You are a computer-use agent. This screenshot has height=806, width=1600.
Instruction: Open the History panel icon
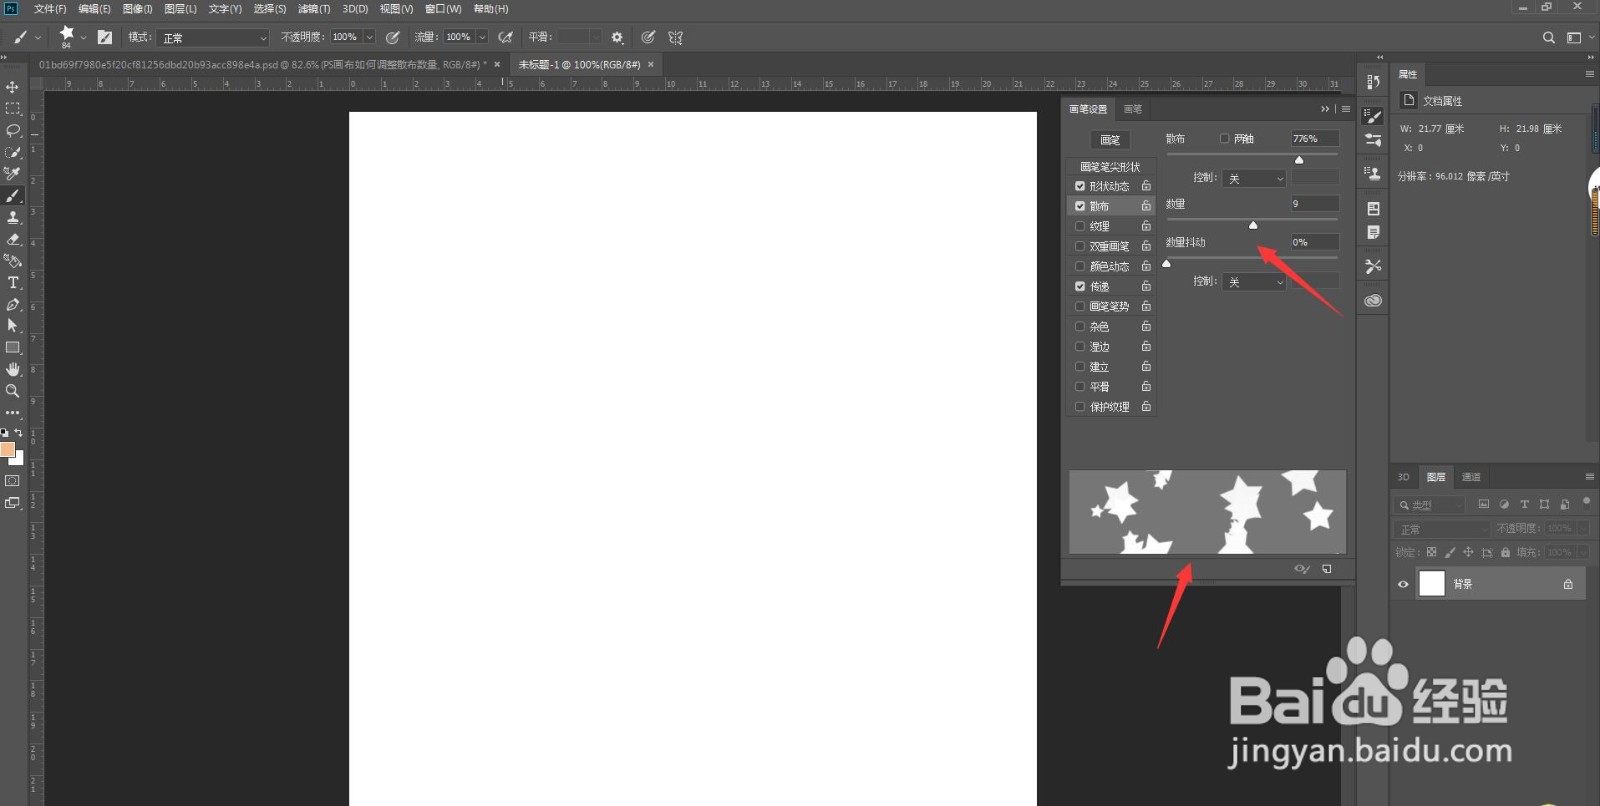tap(1373, 82)
